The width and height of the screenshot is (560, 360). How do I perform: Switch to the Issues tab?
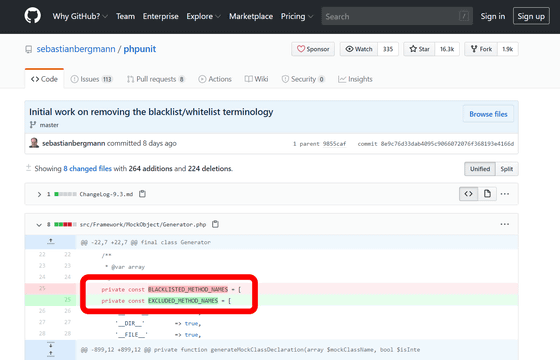coord(91,79)
